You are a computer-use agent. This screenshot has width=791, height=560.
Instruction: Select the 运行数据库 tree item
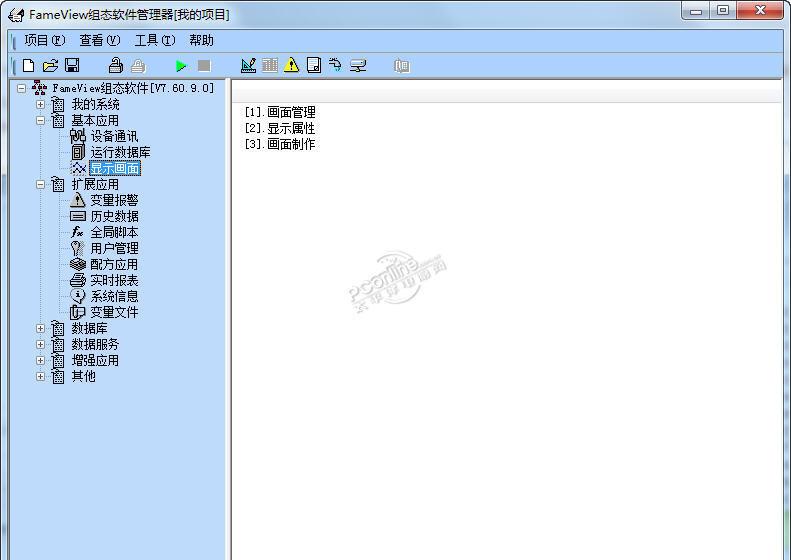pos(121,152)
